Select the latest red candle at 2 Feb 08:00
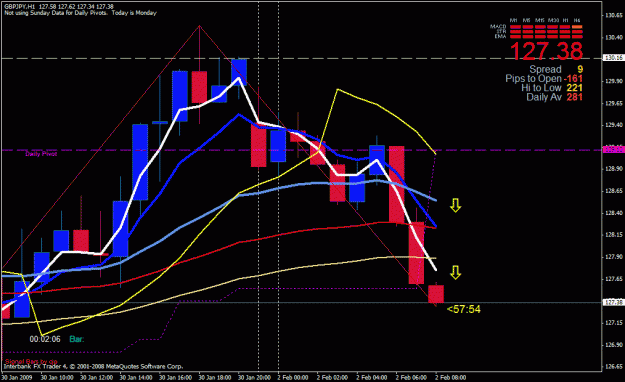The image size is (625, 382). click(436, 294)
